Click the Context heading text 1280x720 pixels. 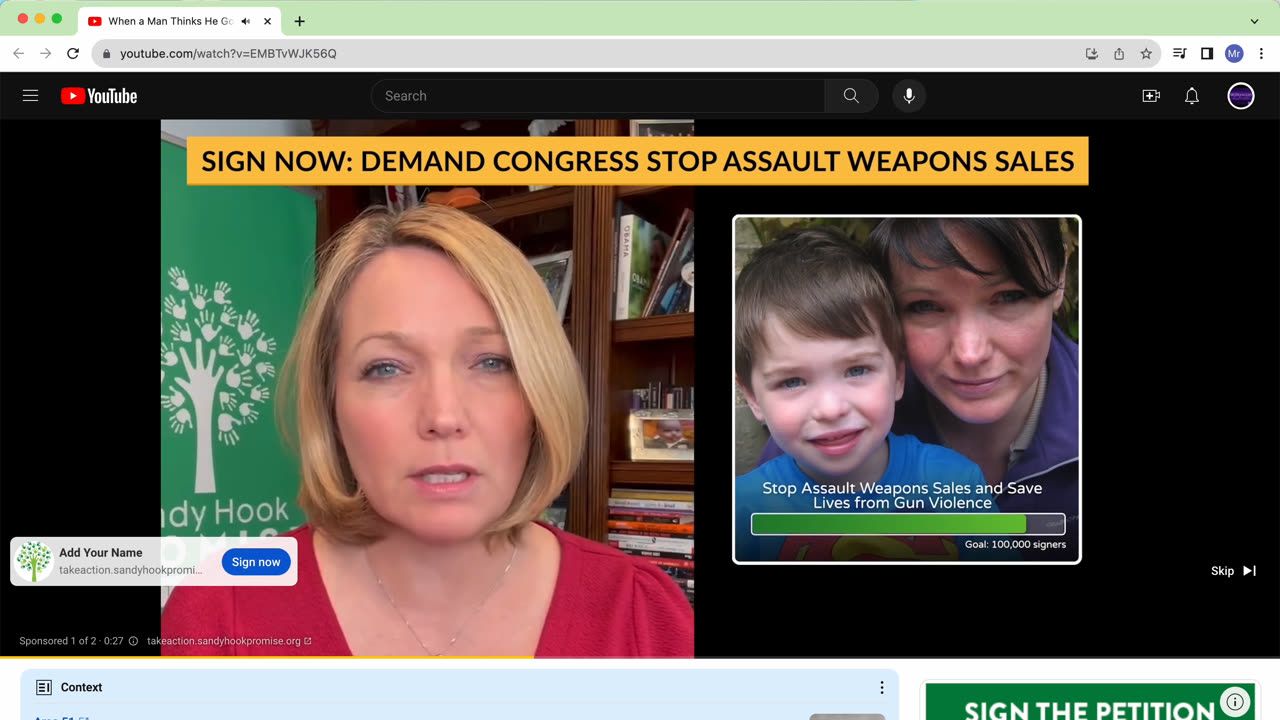tap(82, 687)
